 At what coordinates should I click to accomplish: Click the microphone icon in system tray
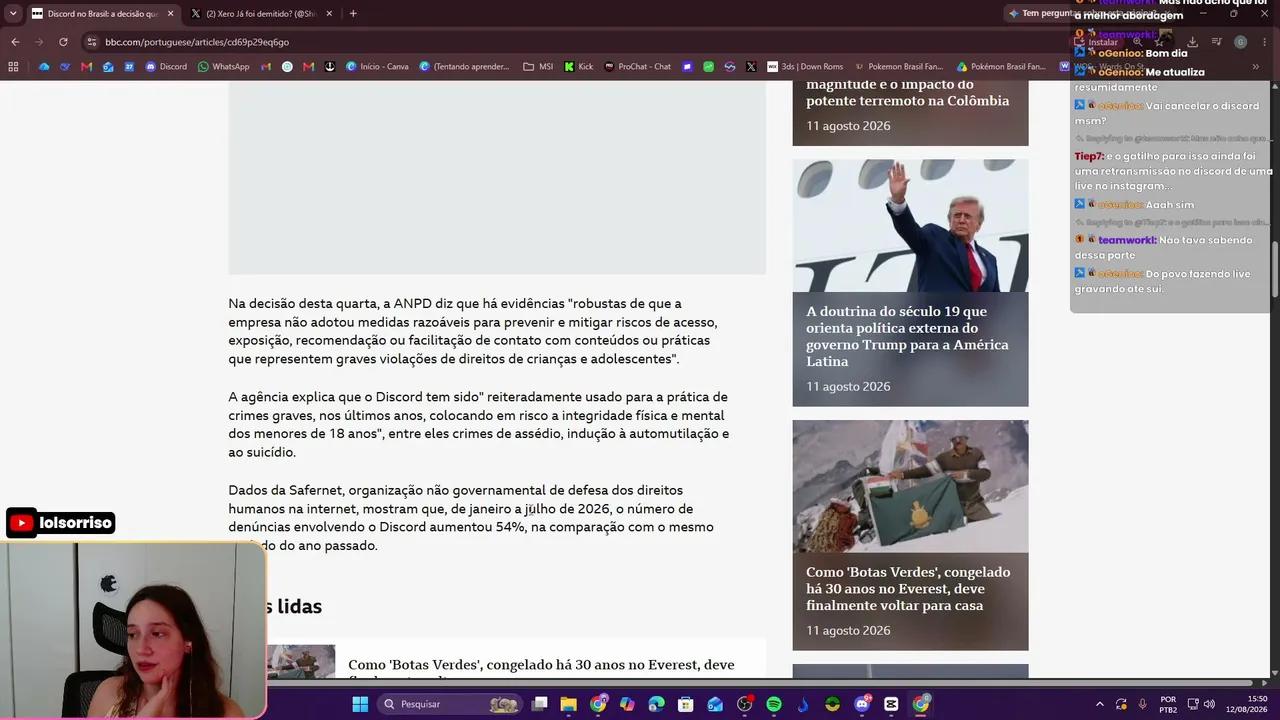coord(1142,704)
